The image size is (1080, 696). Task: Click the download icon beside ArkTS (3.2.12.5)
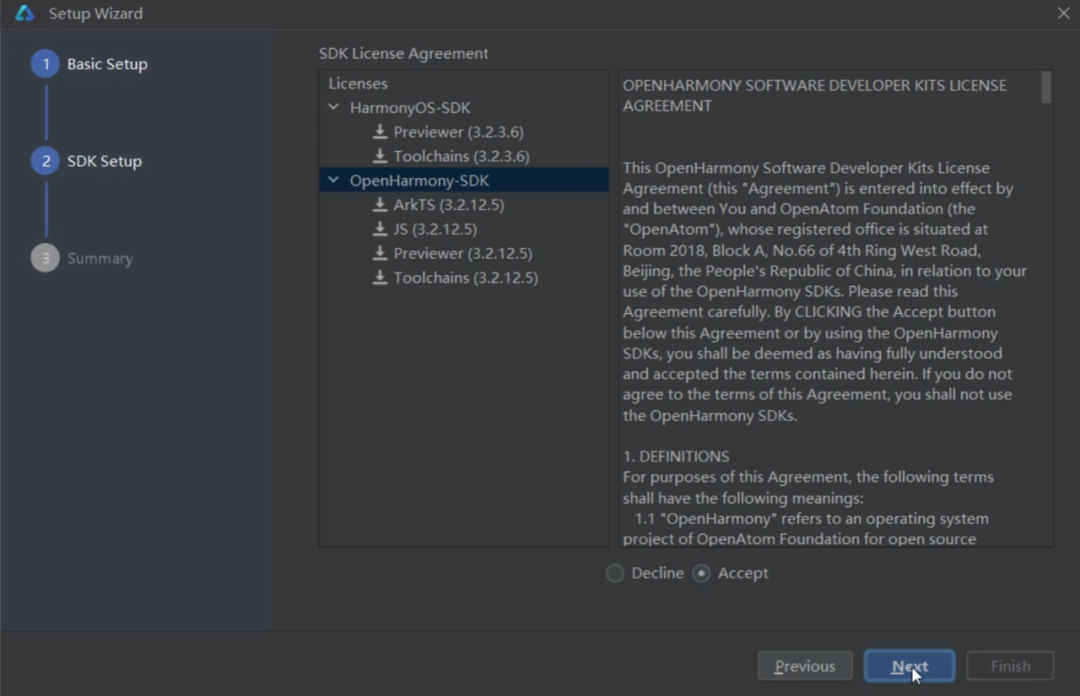click(x=380, y=205)
